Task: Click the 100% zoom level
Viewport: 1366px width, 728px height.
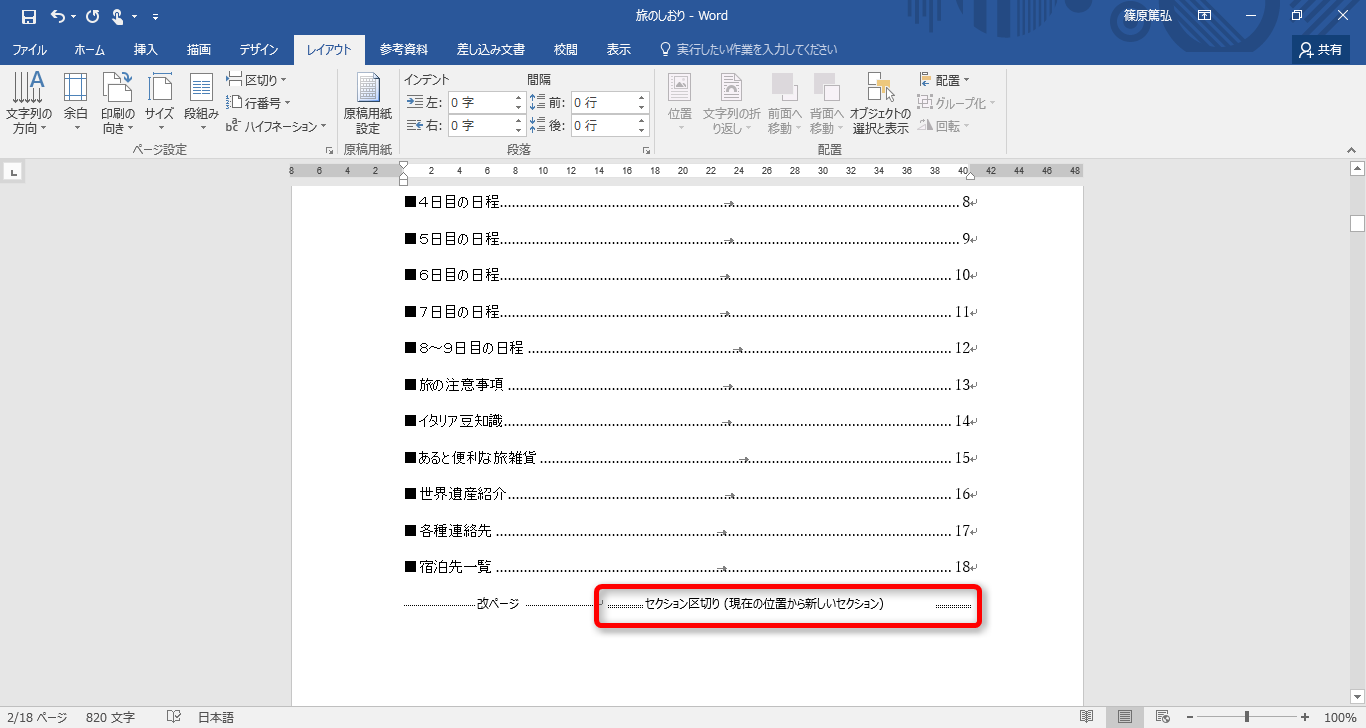Action: point(1339,717)
